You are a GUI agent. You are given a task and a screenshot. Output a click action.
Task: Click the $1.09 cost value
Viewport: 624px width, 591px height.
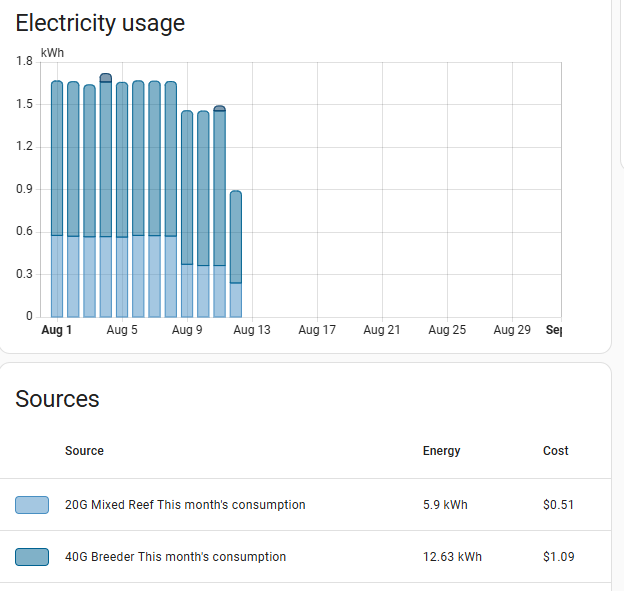tap(558, 556)
